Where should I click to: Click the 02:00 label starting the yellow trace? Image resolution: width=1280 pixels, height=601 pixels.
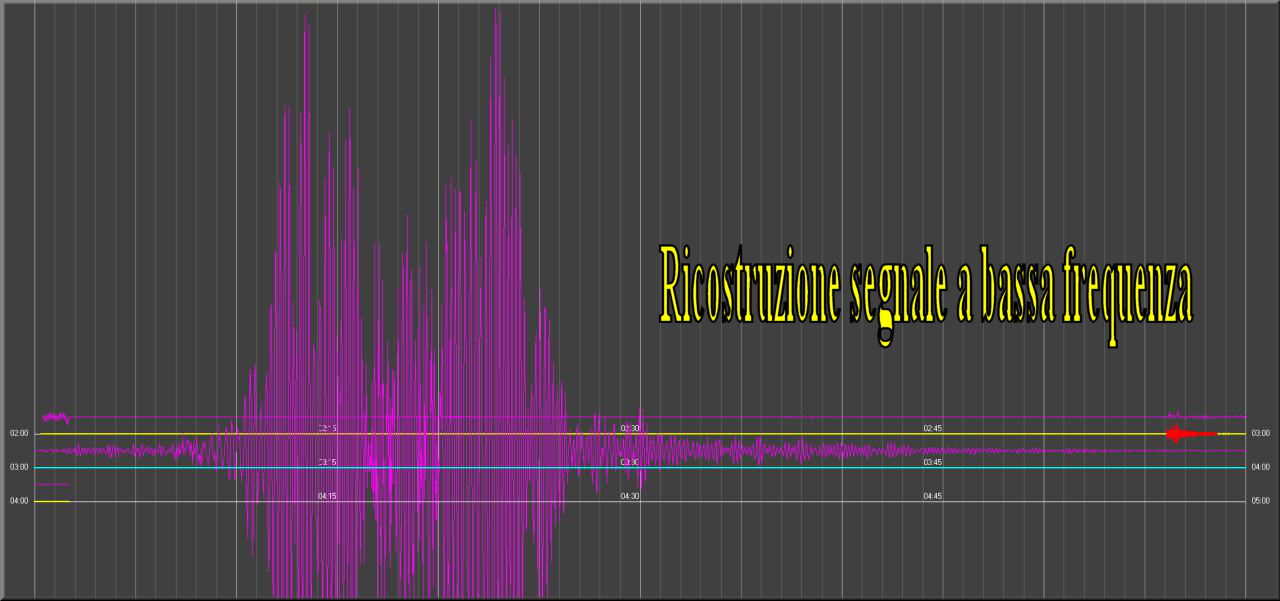pos(19,434)
